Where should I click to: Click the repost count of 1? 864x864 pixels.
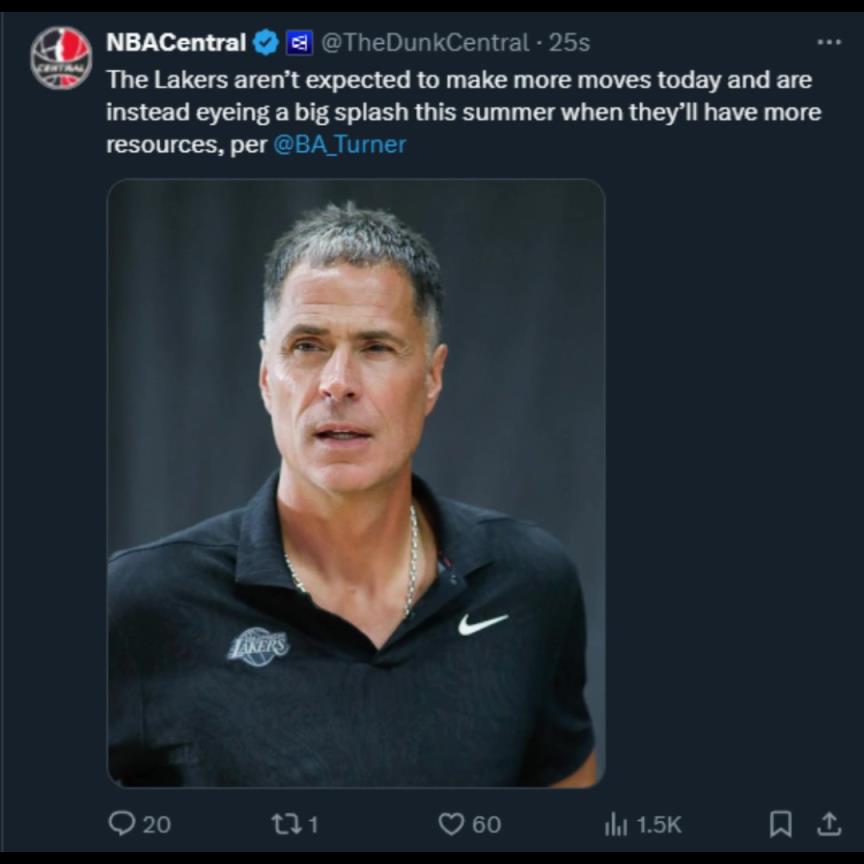coord(312,824)
